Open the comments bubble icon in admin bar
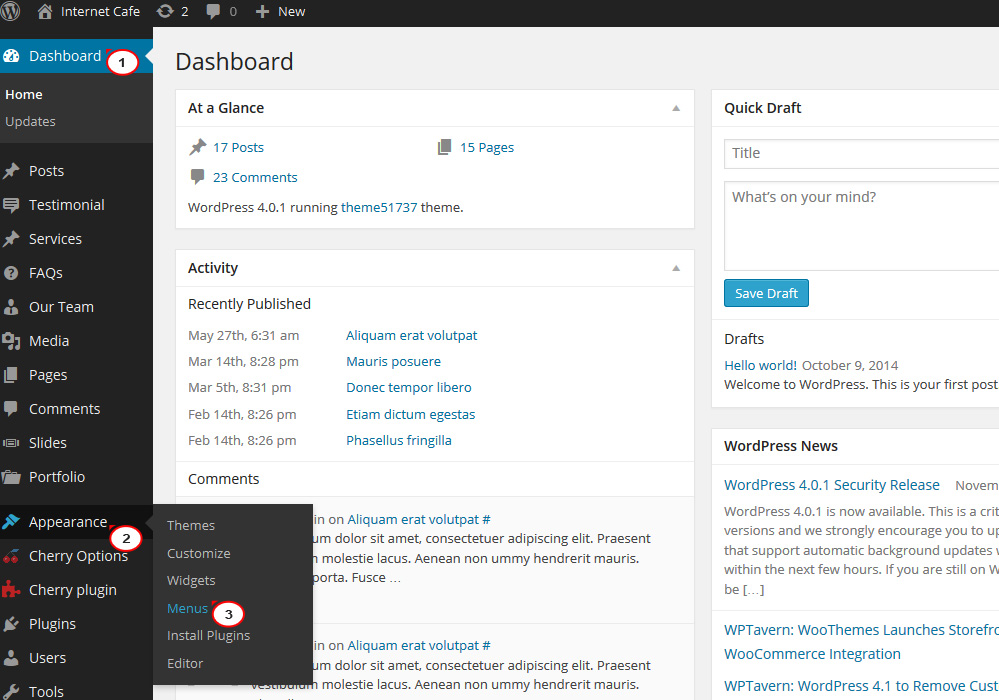This screenshot has width=999, height=700. click(213, 11)
